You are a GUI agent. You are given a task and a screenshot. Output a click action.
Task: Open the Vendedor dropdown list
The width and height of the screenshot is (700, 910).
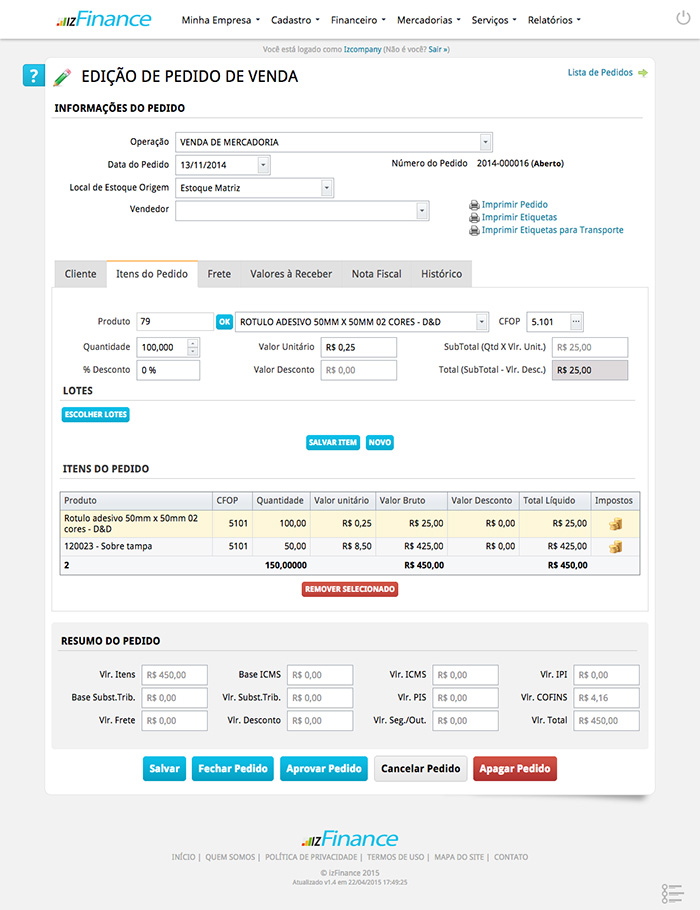(422, 210)
